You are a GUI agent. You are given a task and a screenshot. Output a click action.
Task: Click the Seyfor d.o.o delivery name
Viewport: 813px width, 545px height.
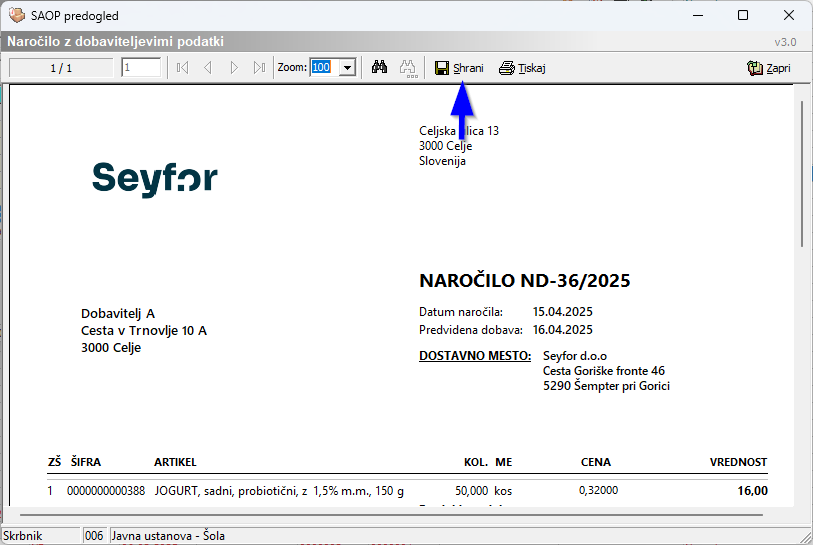[x=574, y=356]
